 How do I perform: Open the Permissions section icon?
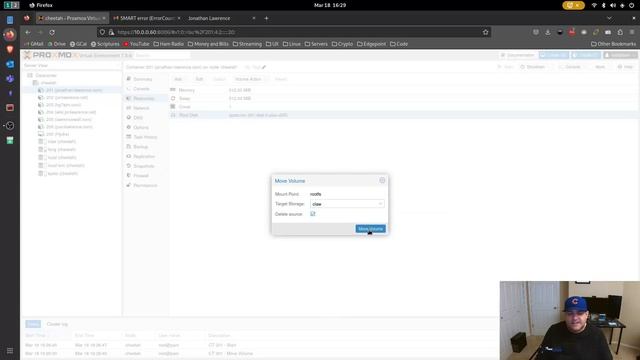(129, 185)
